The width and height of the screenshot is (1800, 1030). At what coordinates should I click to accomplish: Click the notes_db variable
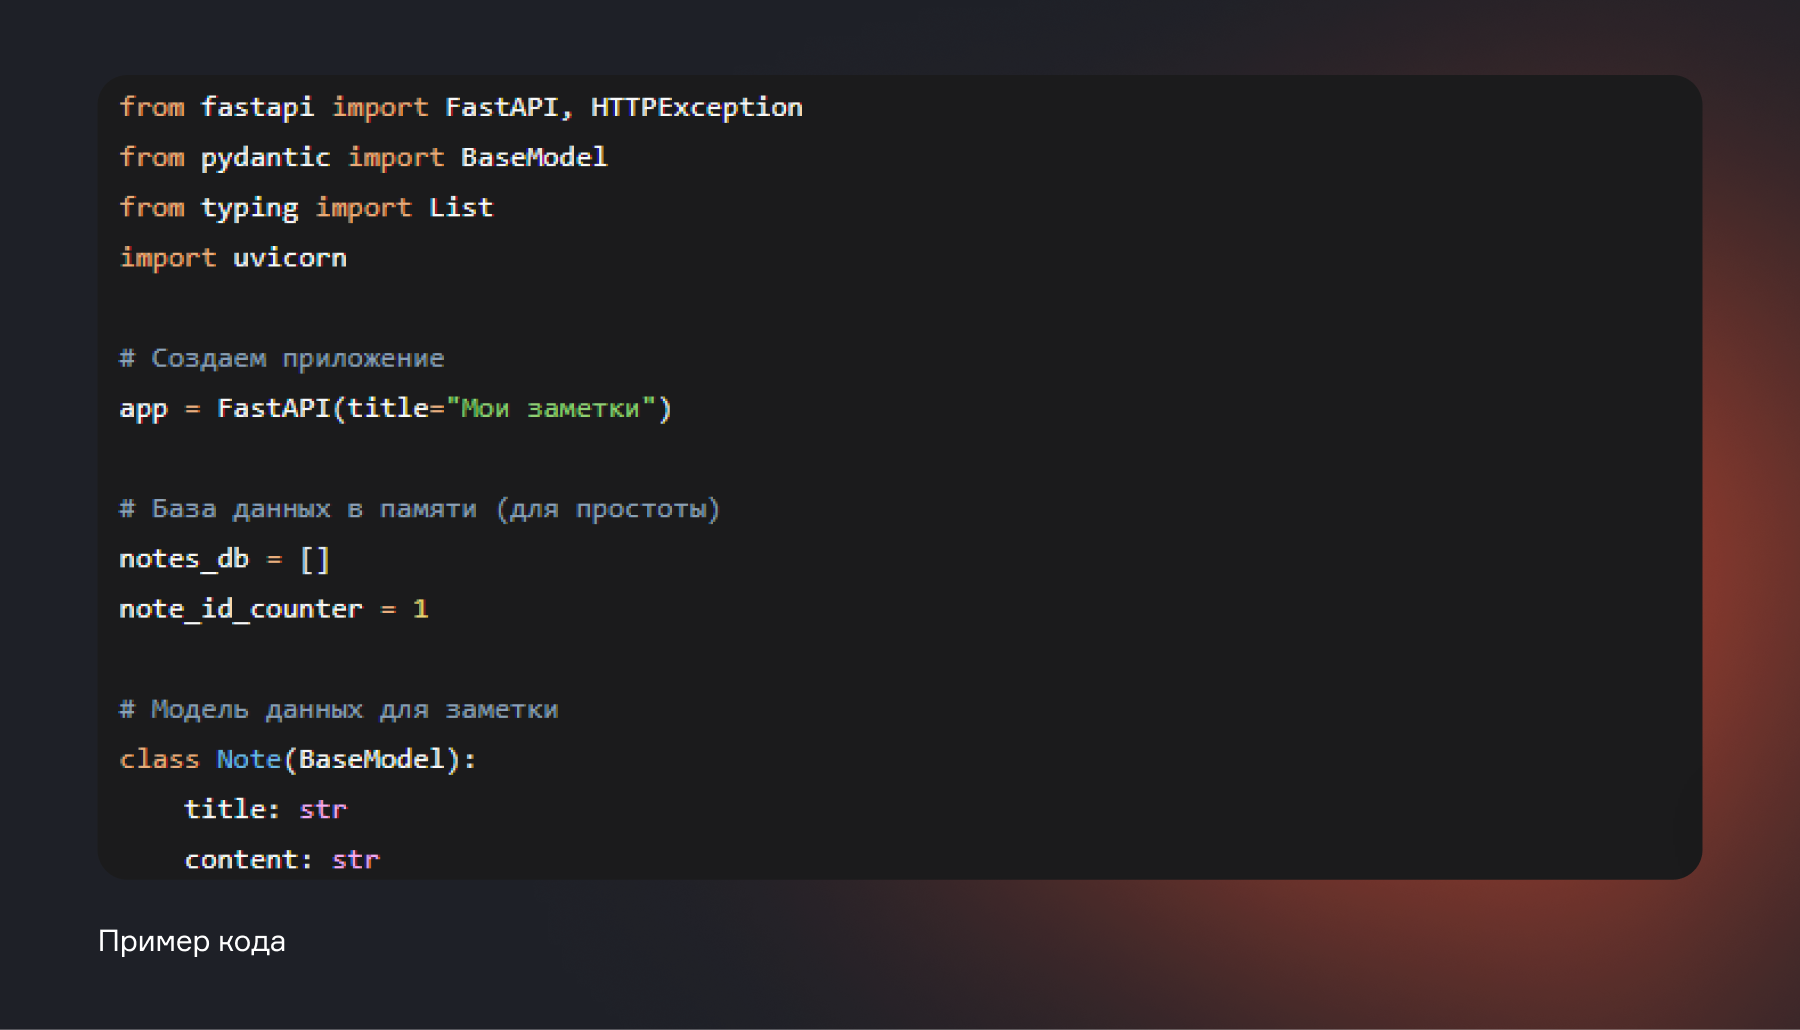(183, 559)
